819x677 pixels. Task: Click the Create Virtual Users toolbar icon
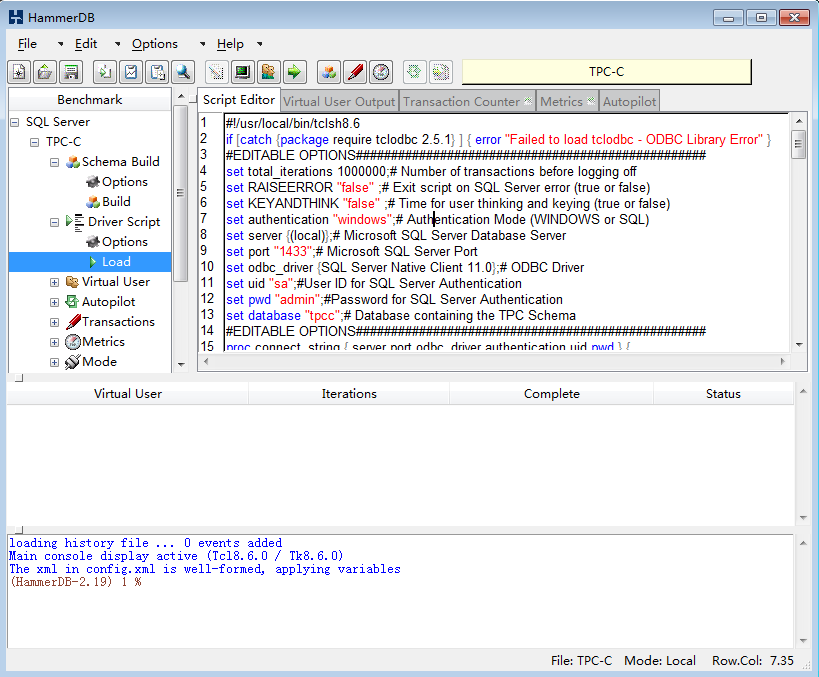[x=268, y=72]
